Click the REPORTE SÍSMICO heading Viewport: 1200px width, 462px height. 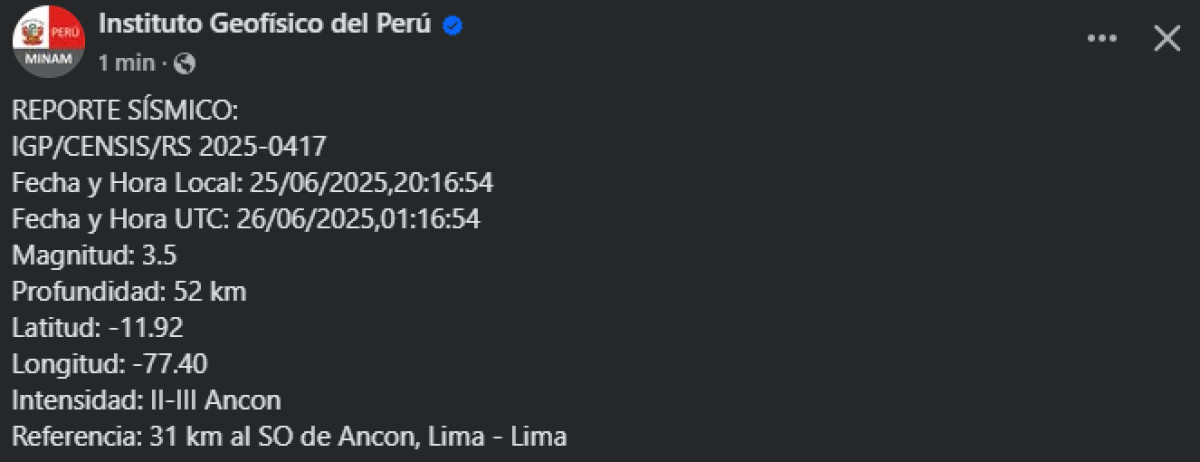coord(125,111)
